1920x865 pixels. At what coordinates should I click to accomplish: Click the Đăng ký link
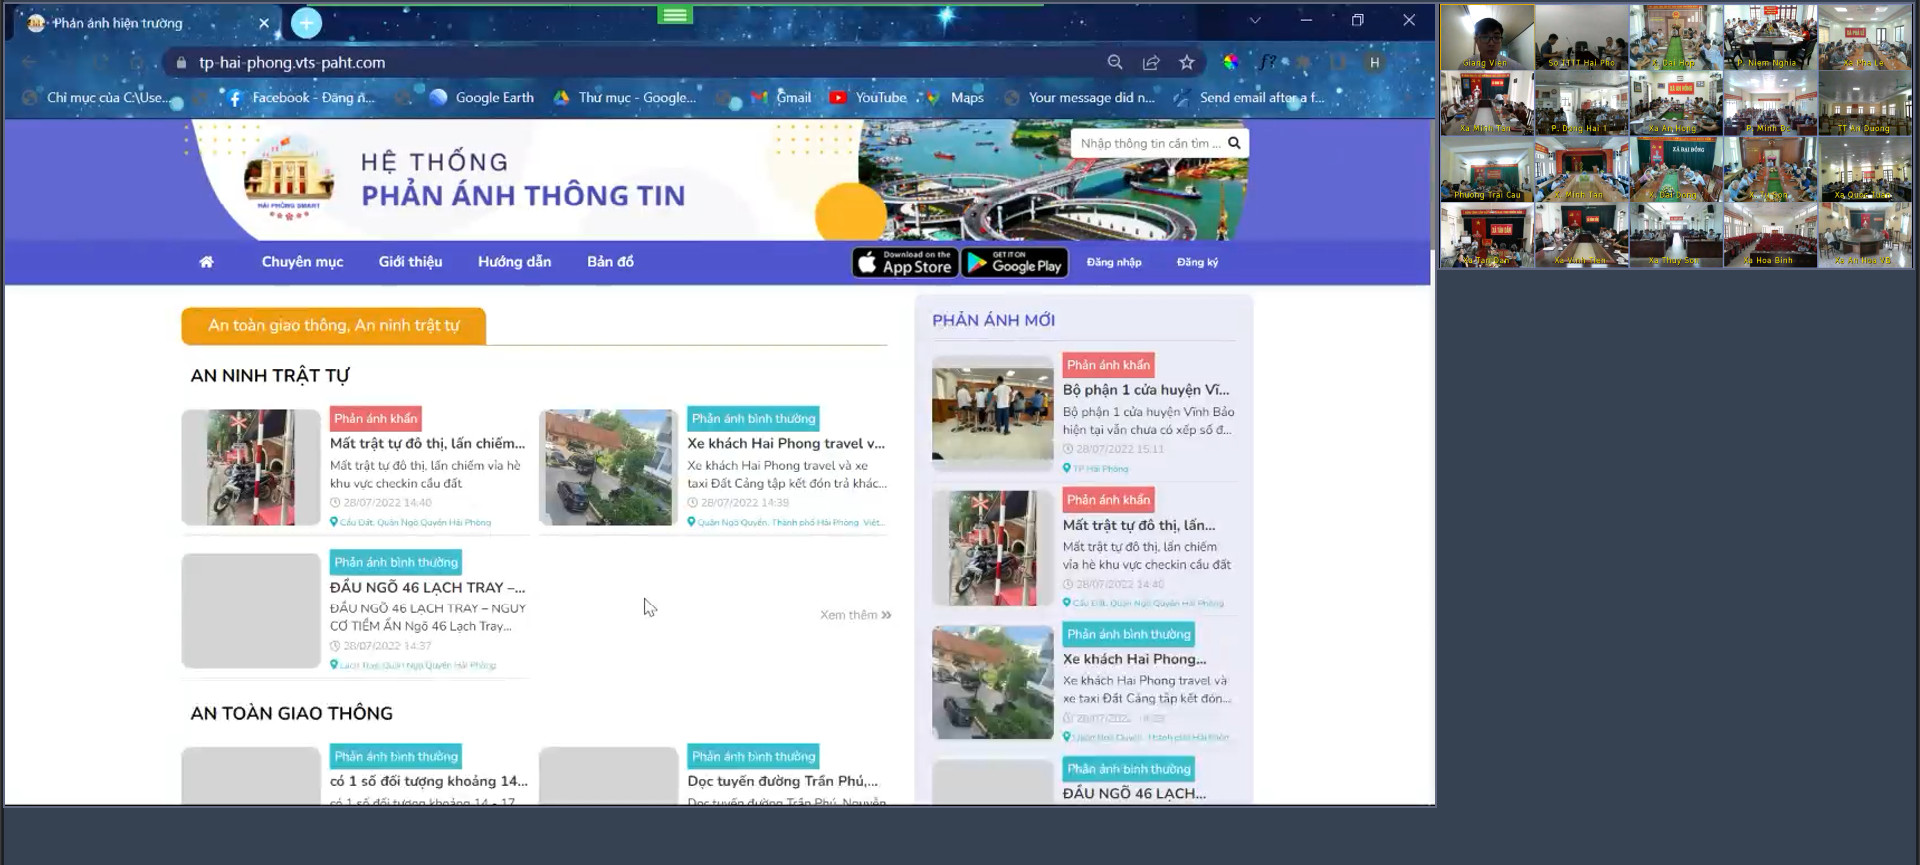1197,262
